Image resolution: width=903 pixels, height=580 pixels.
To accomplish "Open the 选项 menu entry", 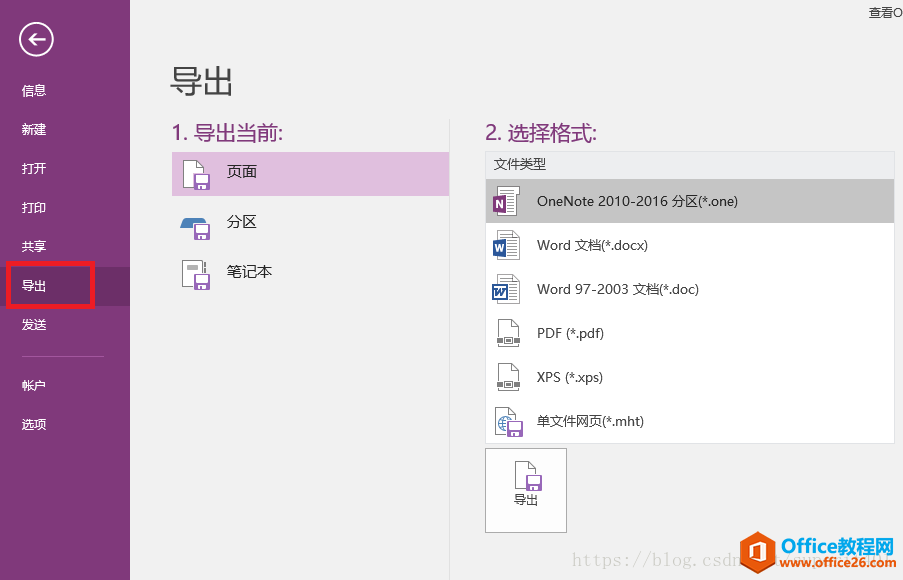I will (x=33, y=424).
